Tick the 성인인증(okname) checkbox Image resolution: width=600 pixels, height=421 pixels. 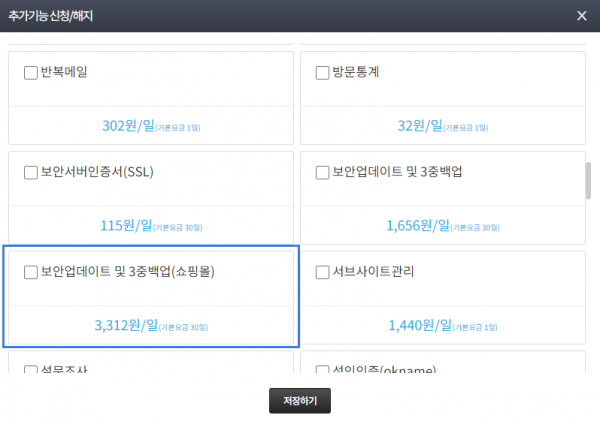tap(322, 371)
